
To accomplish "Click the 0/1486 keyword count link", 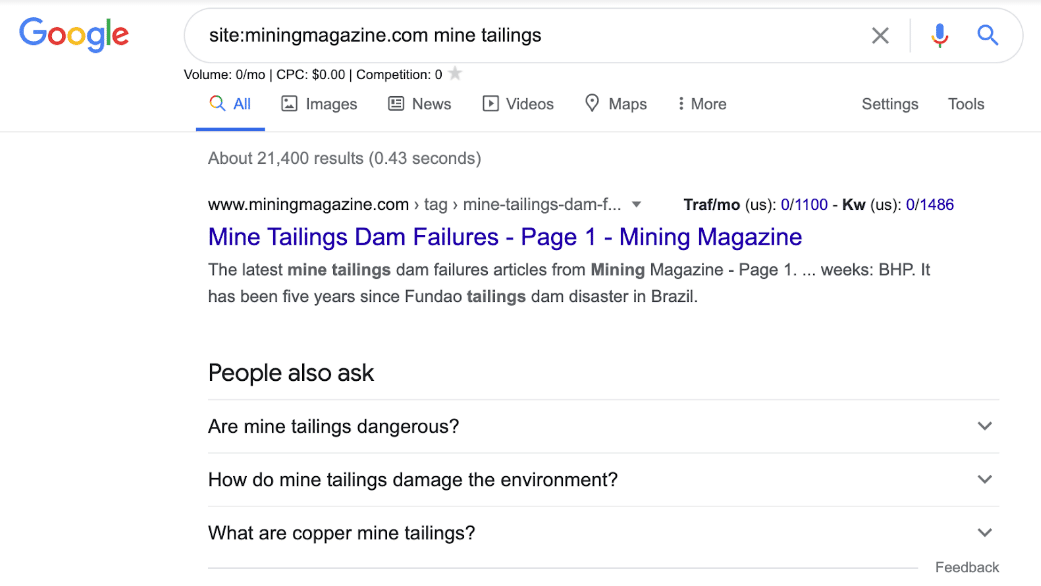I will 929,205.
